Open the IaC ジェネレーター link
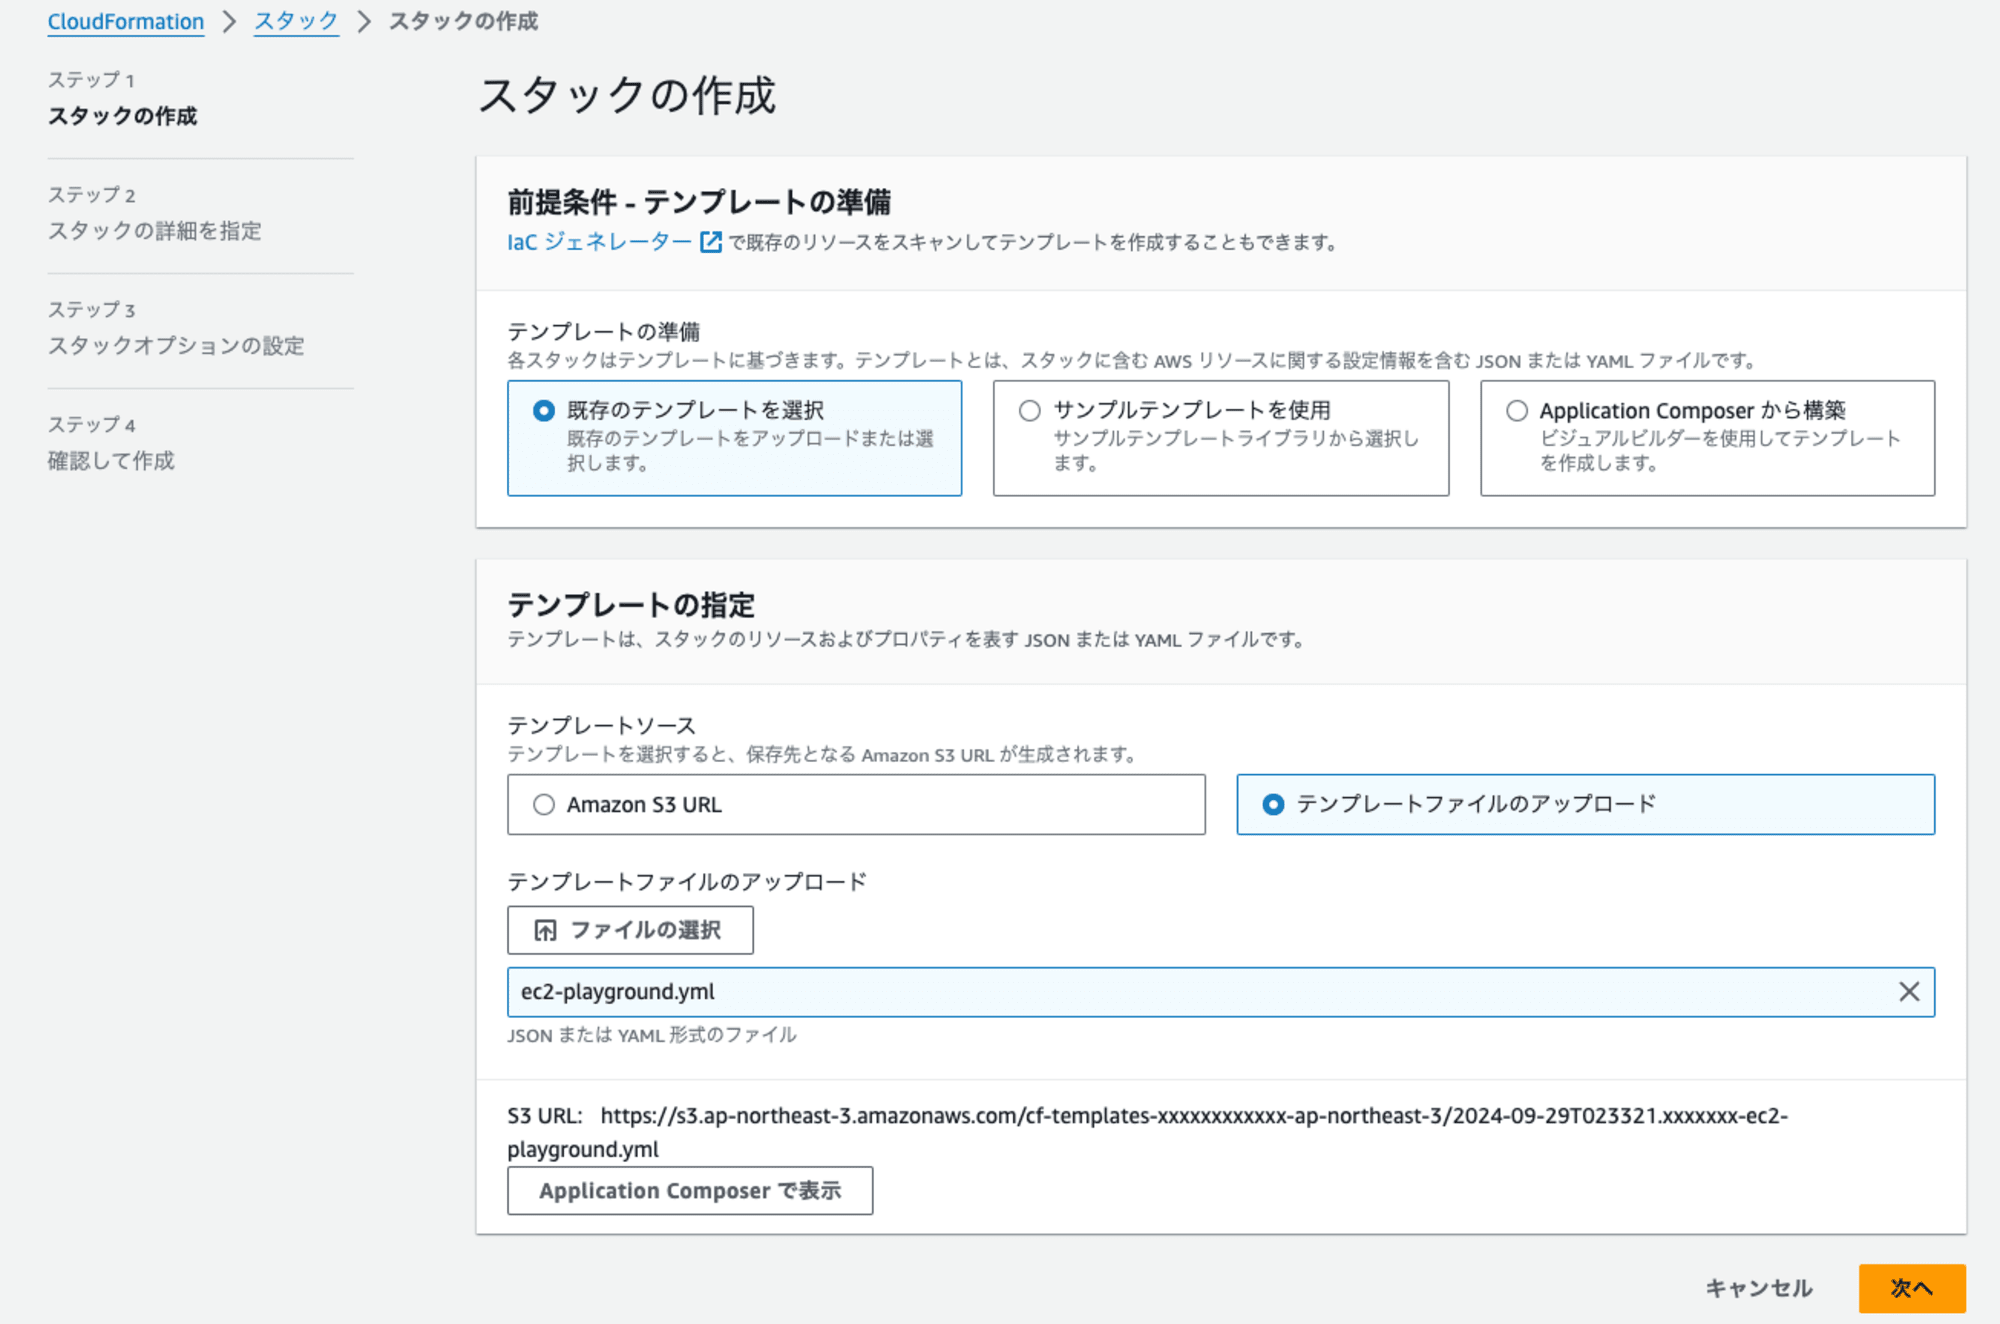Screen dimensions: 2000x1324 599,242
